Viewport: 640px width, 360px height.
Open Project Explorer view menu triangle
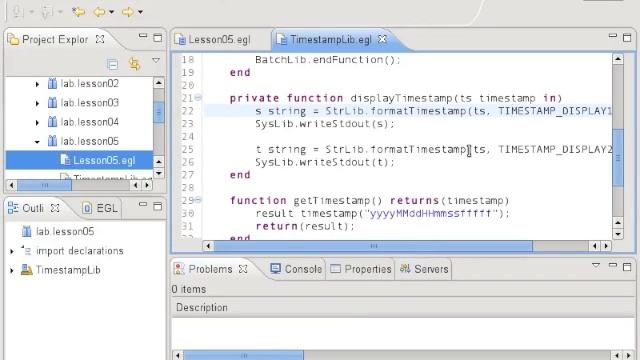click(156, 60)
